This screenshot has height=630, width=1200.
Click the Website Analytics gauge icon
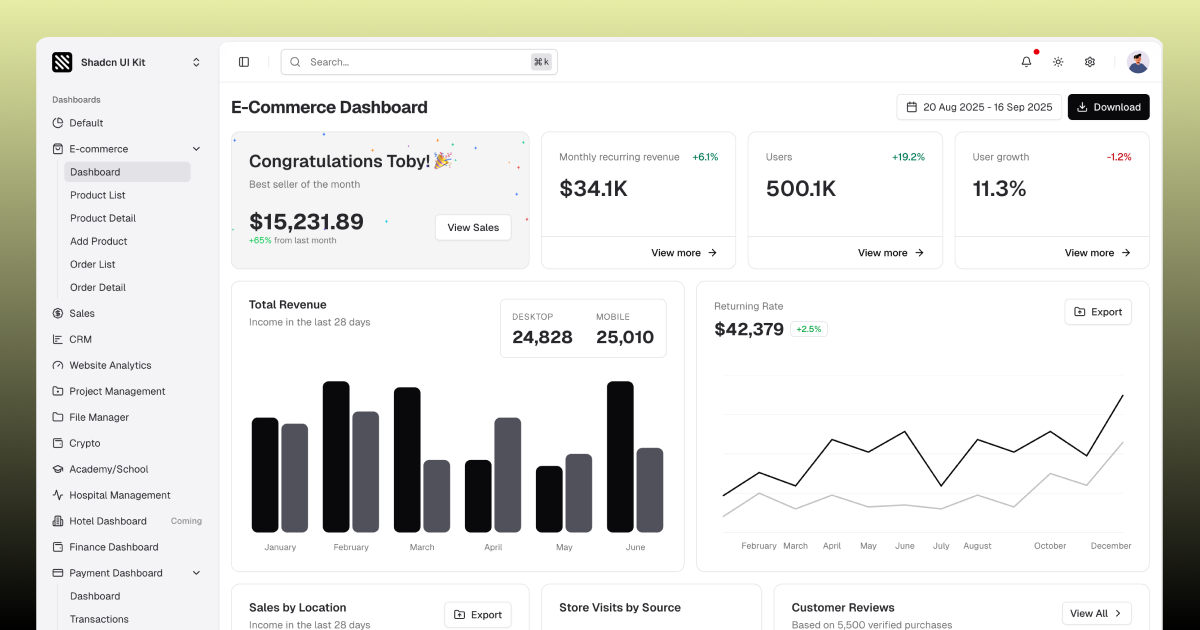coord(58,365)
